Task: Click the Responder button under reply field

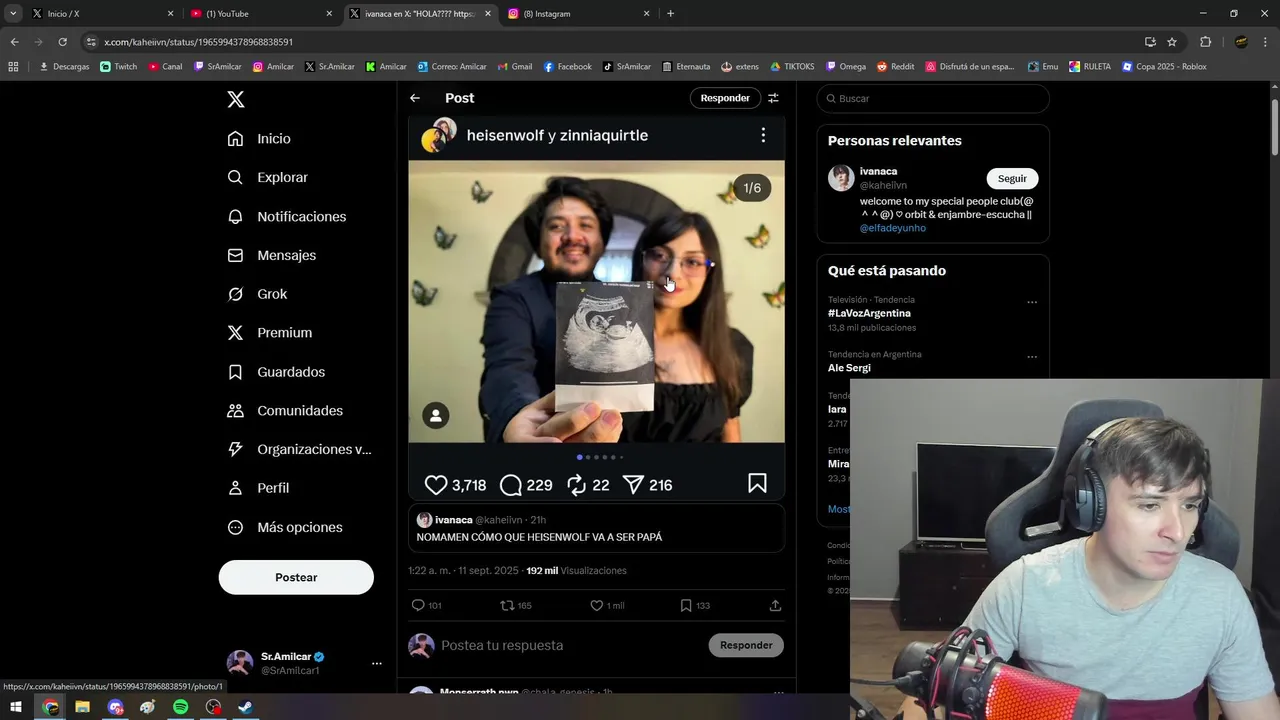Action: click(x=746, y=645)
